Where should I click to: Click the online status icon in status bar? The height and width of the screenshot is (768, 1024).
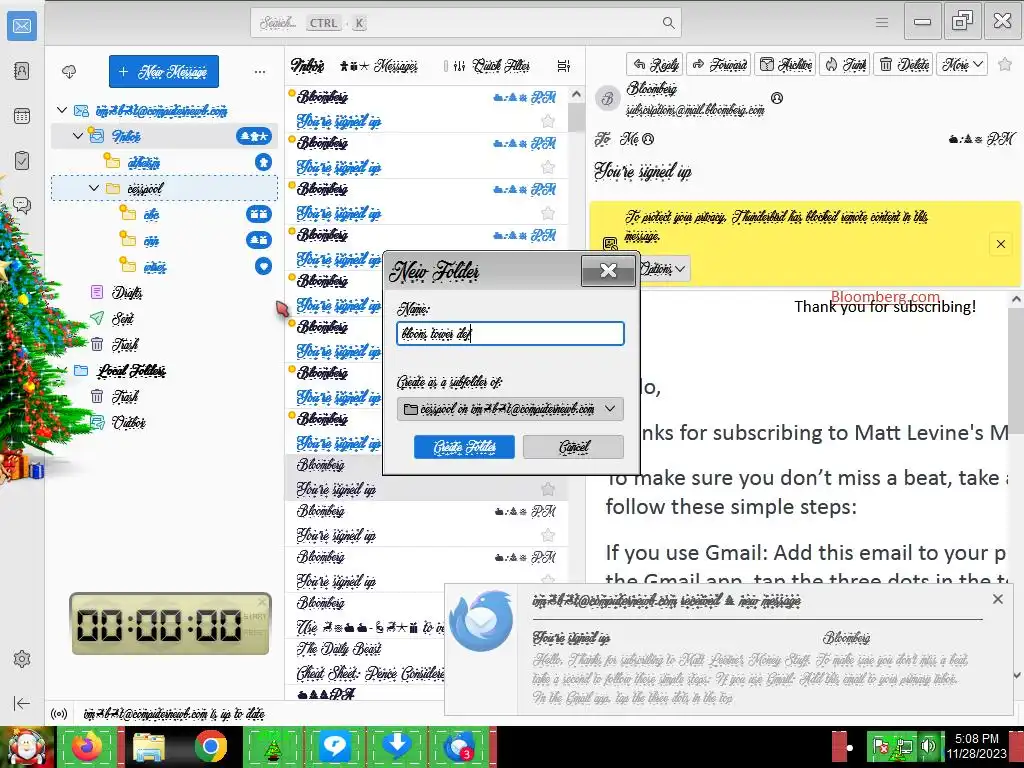click(59, 714)
